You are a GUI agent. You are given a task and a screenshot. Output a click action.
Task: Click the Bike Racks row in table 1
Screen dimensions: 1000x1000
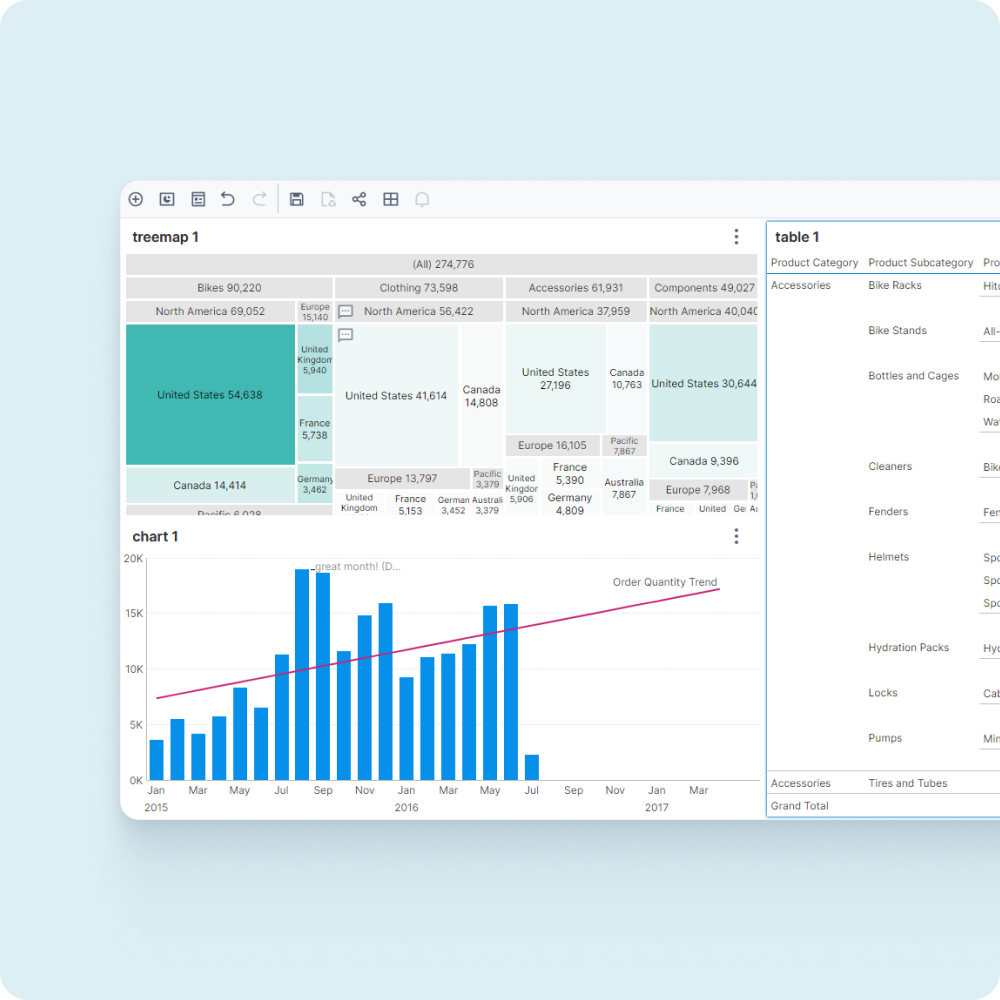(894, 285)
